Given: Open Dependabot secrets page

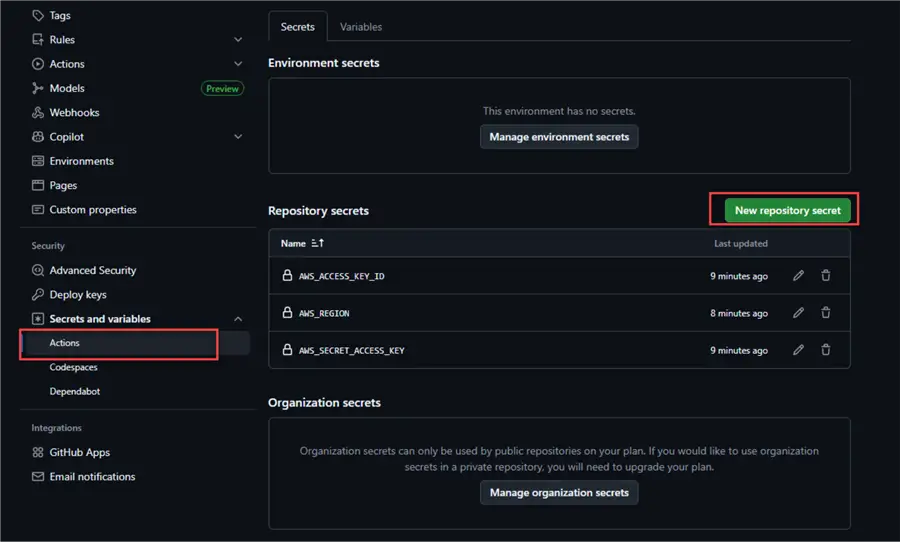Looking at the screenshot, I should pyautogui.click(x=75, y=391).
